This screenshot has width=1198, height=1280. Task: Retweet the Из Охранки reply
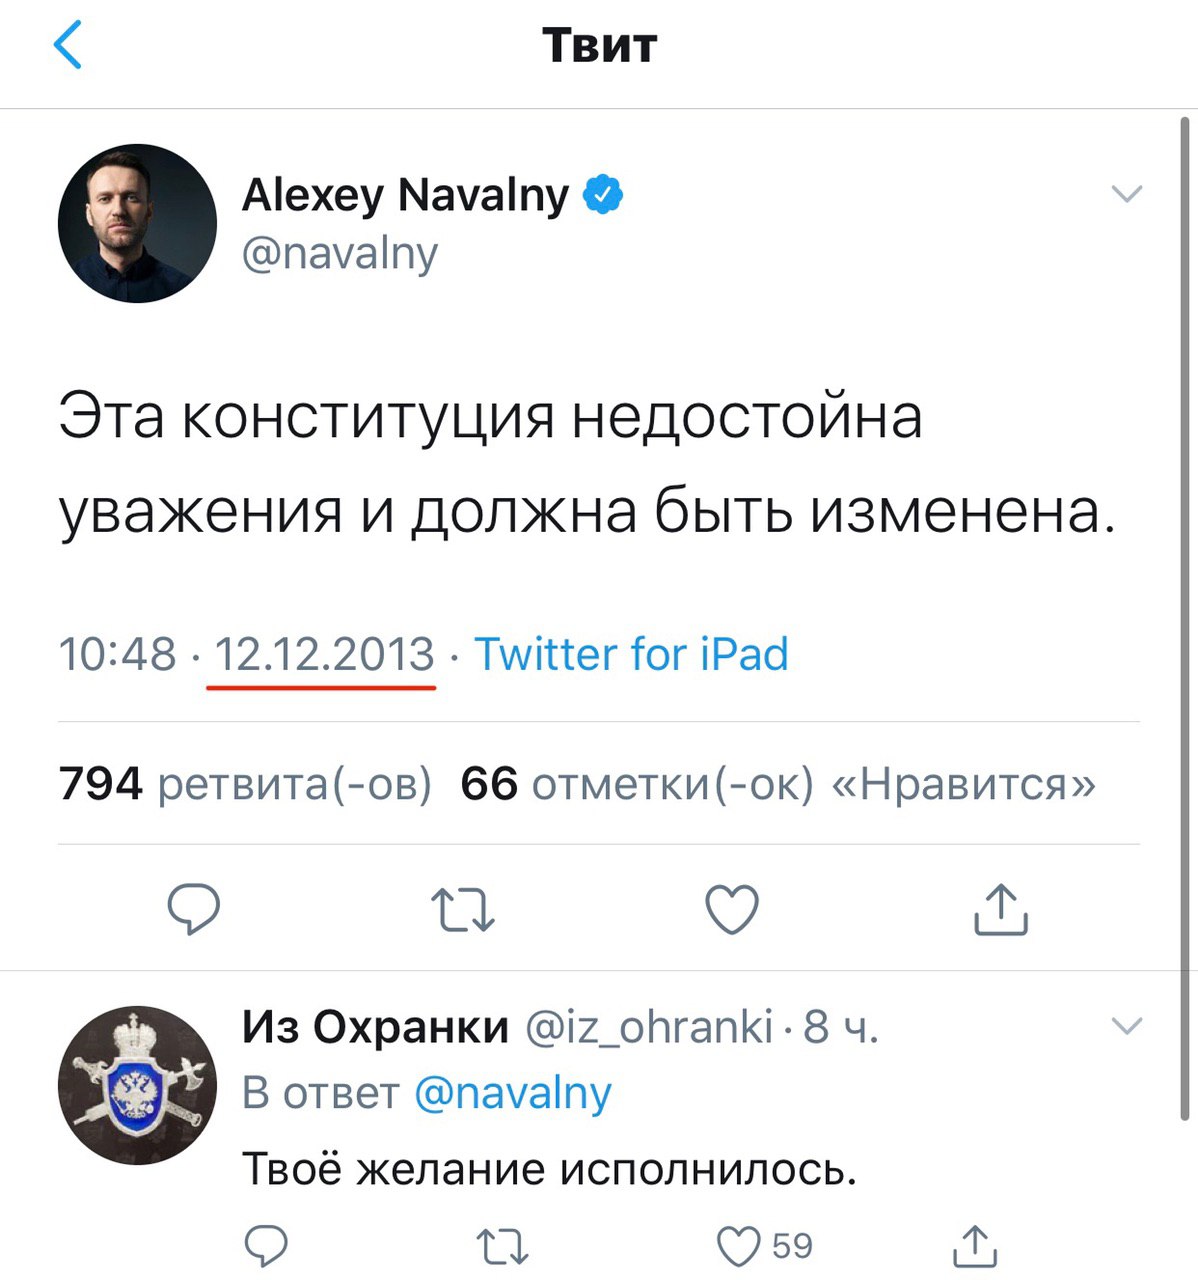click(501, 1247)
